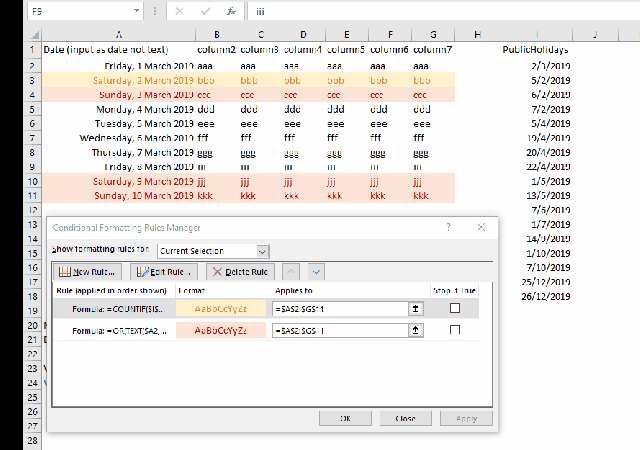Click the formula bar input showing iii
Image resolution: width=640 pixels, height=450 pixels.
coord(443,11)
